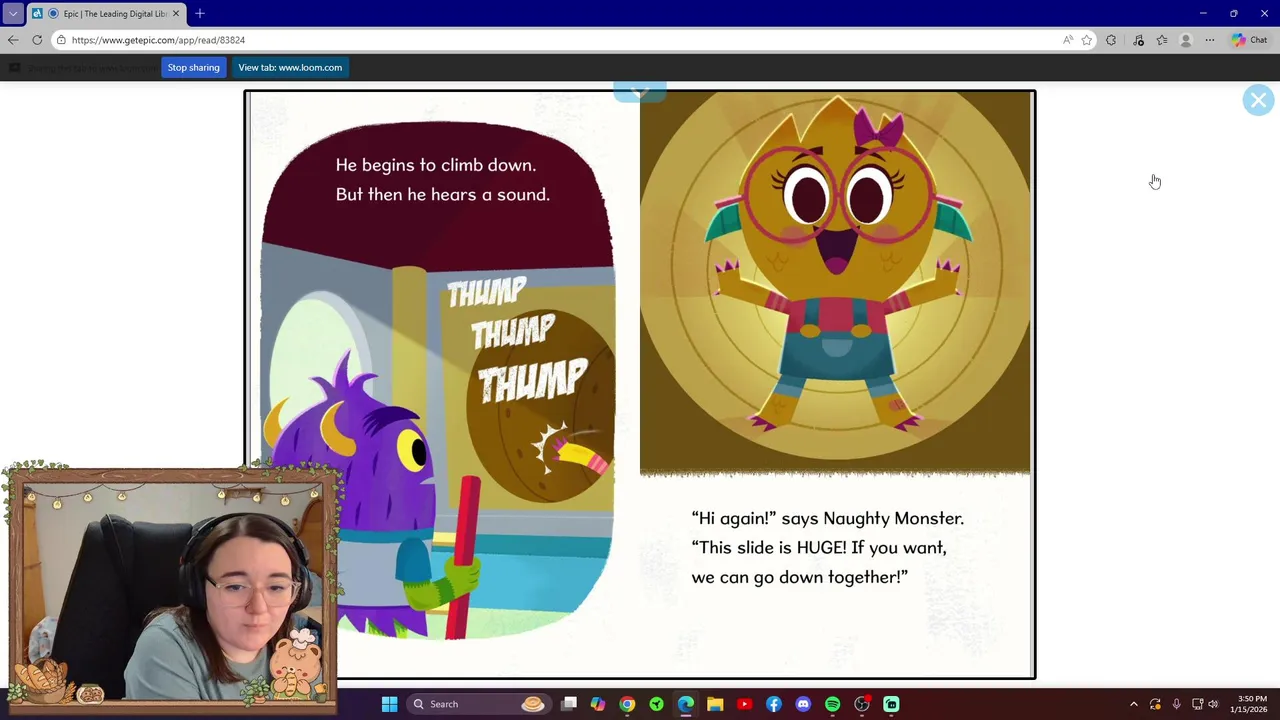Open OBS Studio from taskbar
The image size is (1280, 720).
(x=862, y=704)
